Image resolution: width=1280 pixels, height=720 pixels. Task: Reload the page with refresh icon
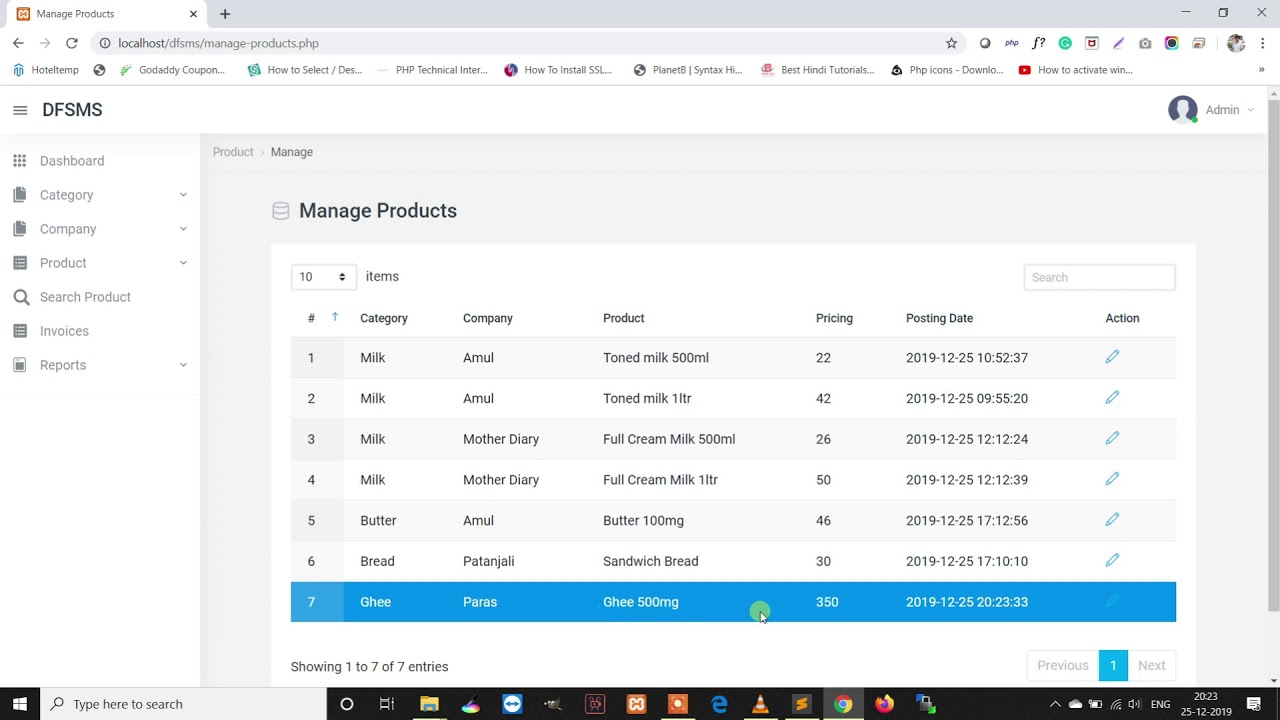point(72,43)
